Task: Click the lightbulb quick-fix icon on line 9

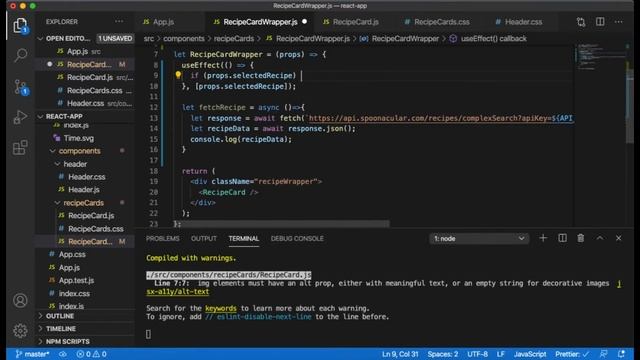Action: (178, 75)
